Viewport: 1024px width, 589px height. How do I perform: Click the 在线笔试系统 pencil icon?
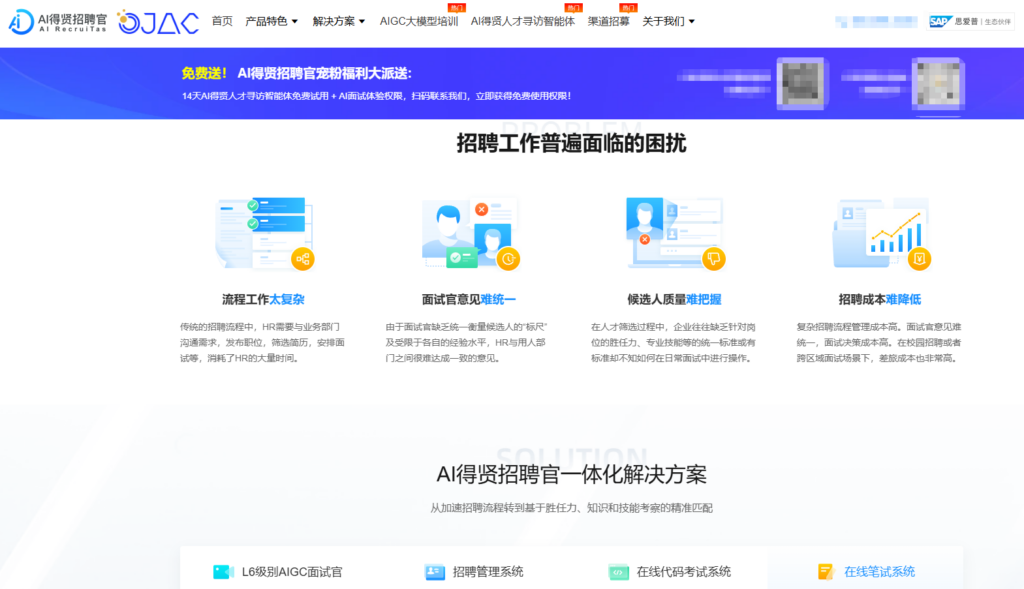click(826, 571)
